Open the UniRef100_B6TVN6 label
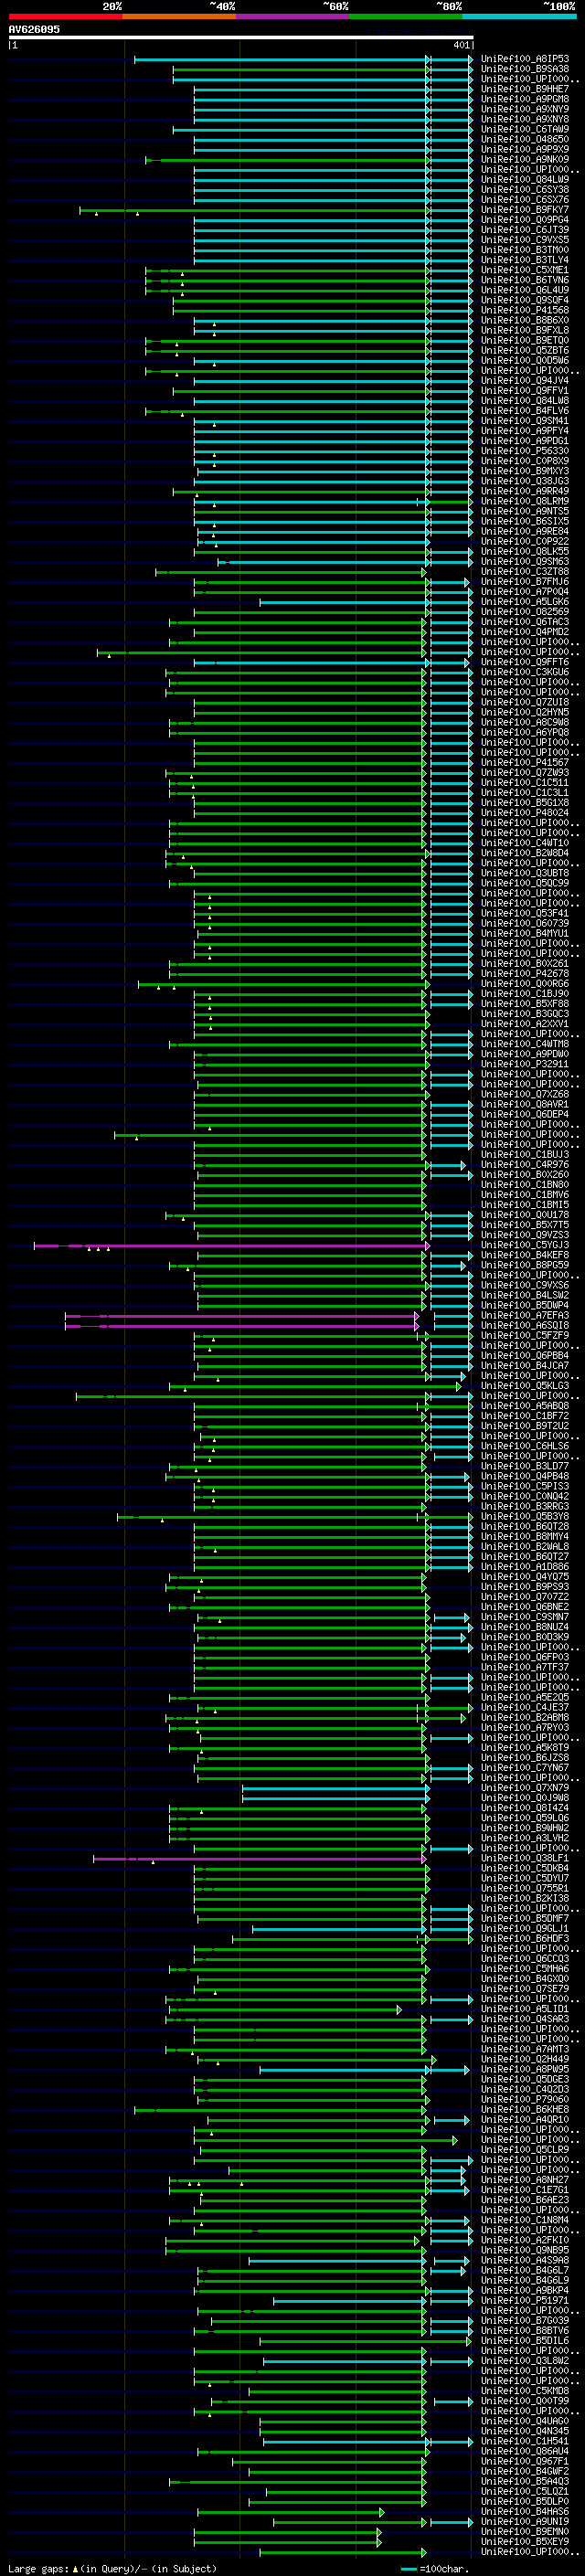This screenshot has height=2576, width=585. click(x=524, y=280)
